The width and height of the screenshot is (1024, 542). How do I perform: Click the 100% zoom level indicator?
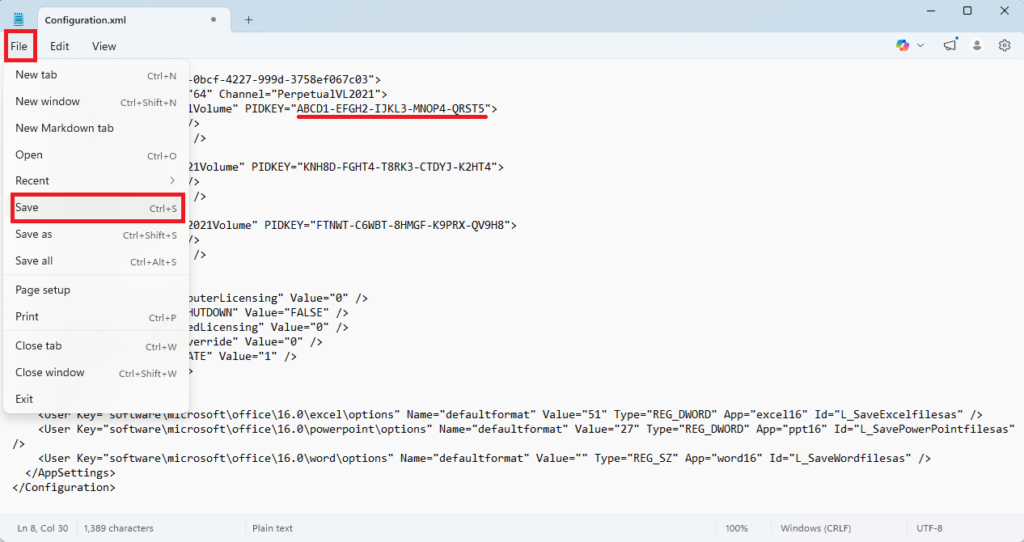click(x=736, y=528)
